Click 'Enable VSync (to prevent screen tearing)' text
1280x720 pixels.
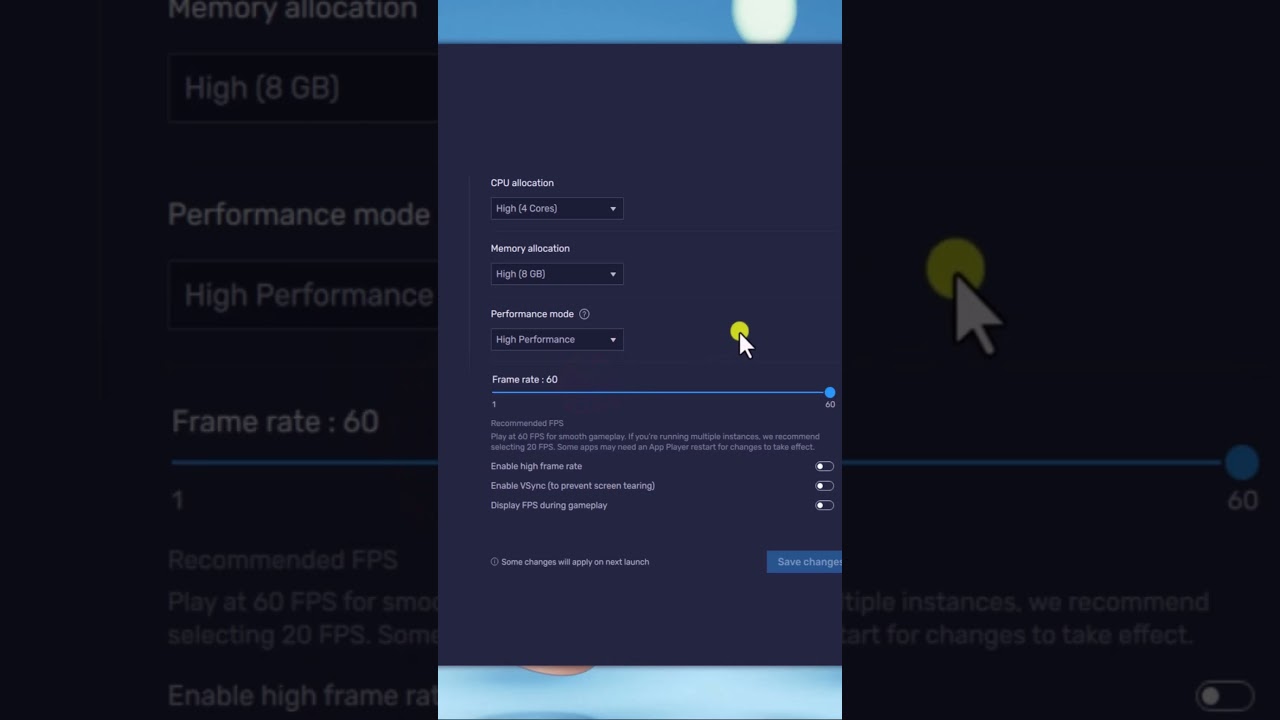click(573, 486)
